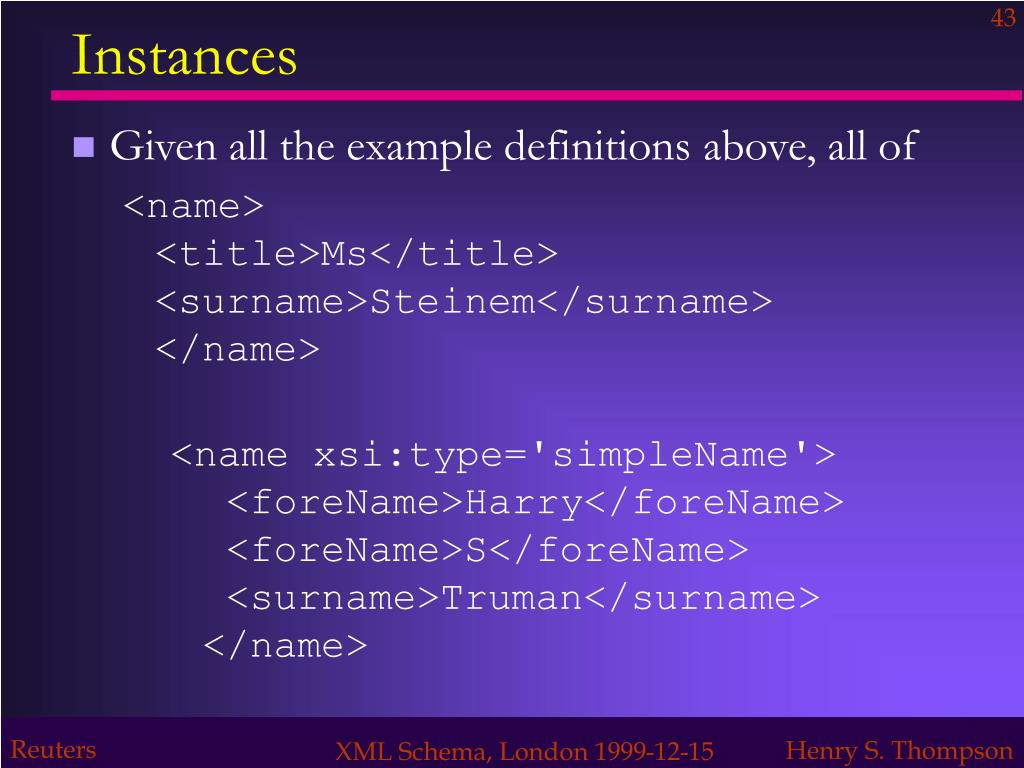1024x768 pixels.
Task: Click the line with xsi:type='simpleName'
Action: click(x=503, y=455)
